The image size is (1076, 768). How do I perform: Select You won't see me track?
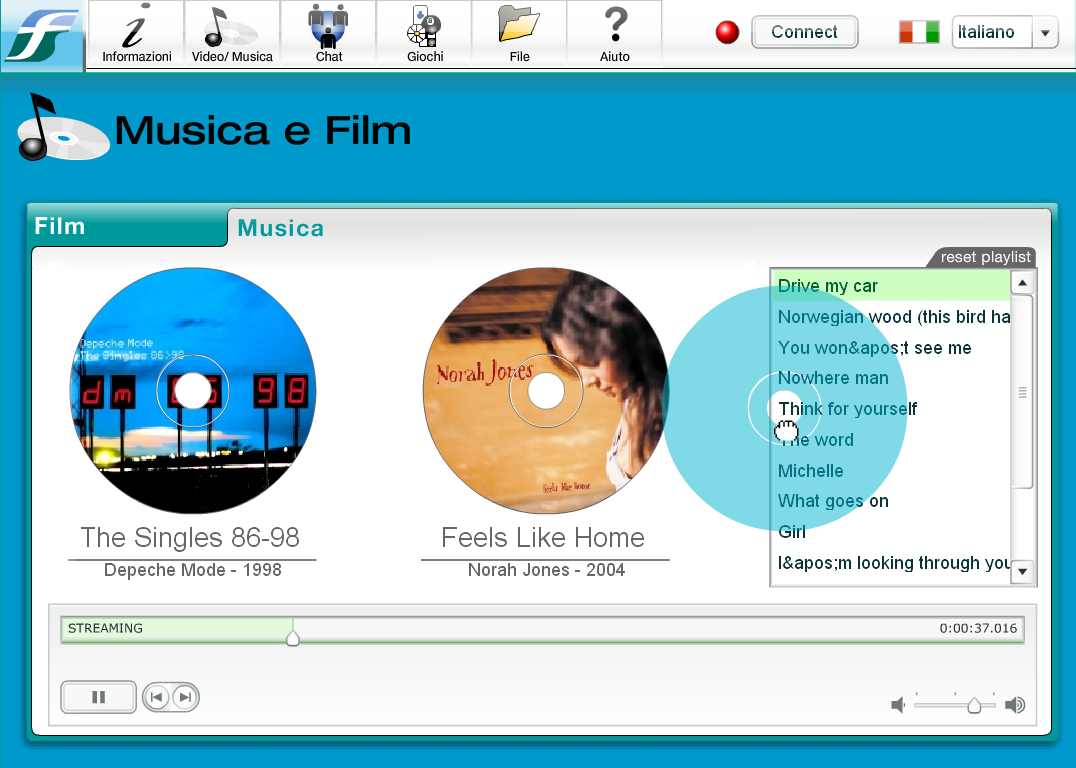pos(891,347)
